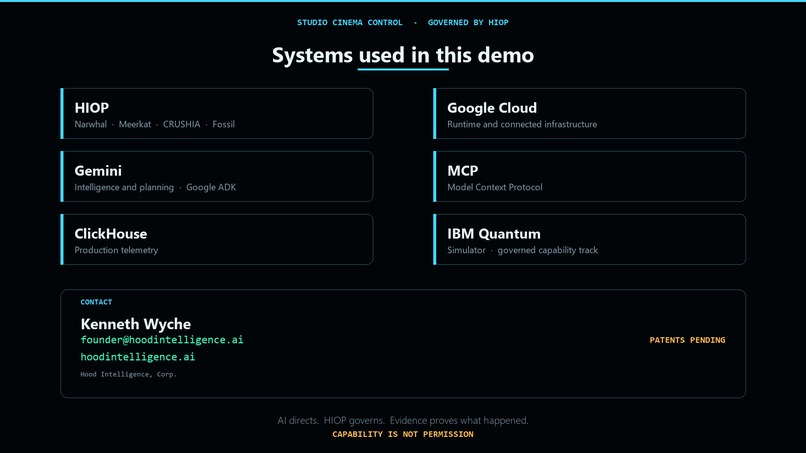This screenshot has width=806, height=453.
Task: Click 'Model Context Protocol' subtitle
Action: 495,187
